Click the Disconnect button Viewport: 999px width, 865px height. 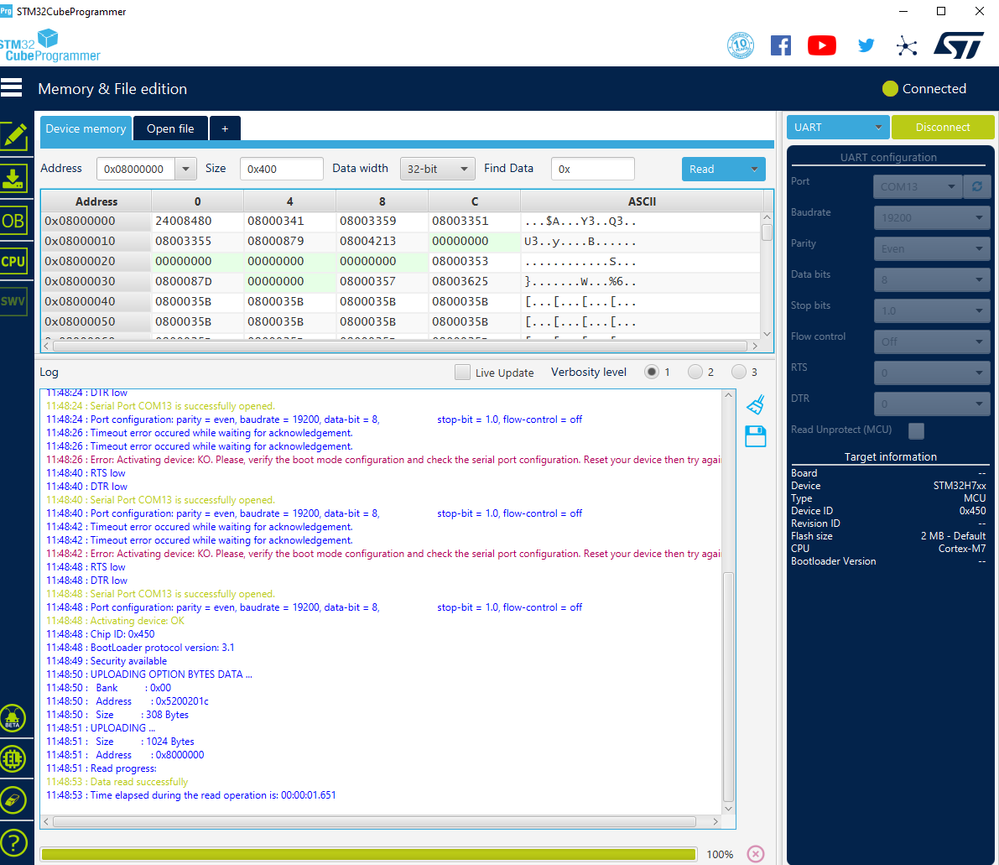[x=942, y=127]
